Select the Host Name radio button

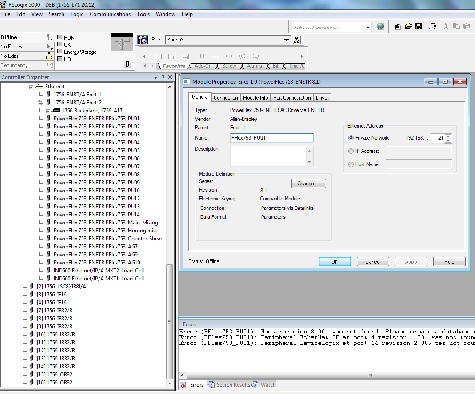[350, 164]
